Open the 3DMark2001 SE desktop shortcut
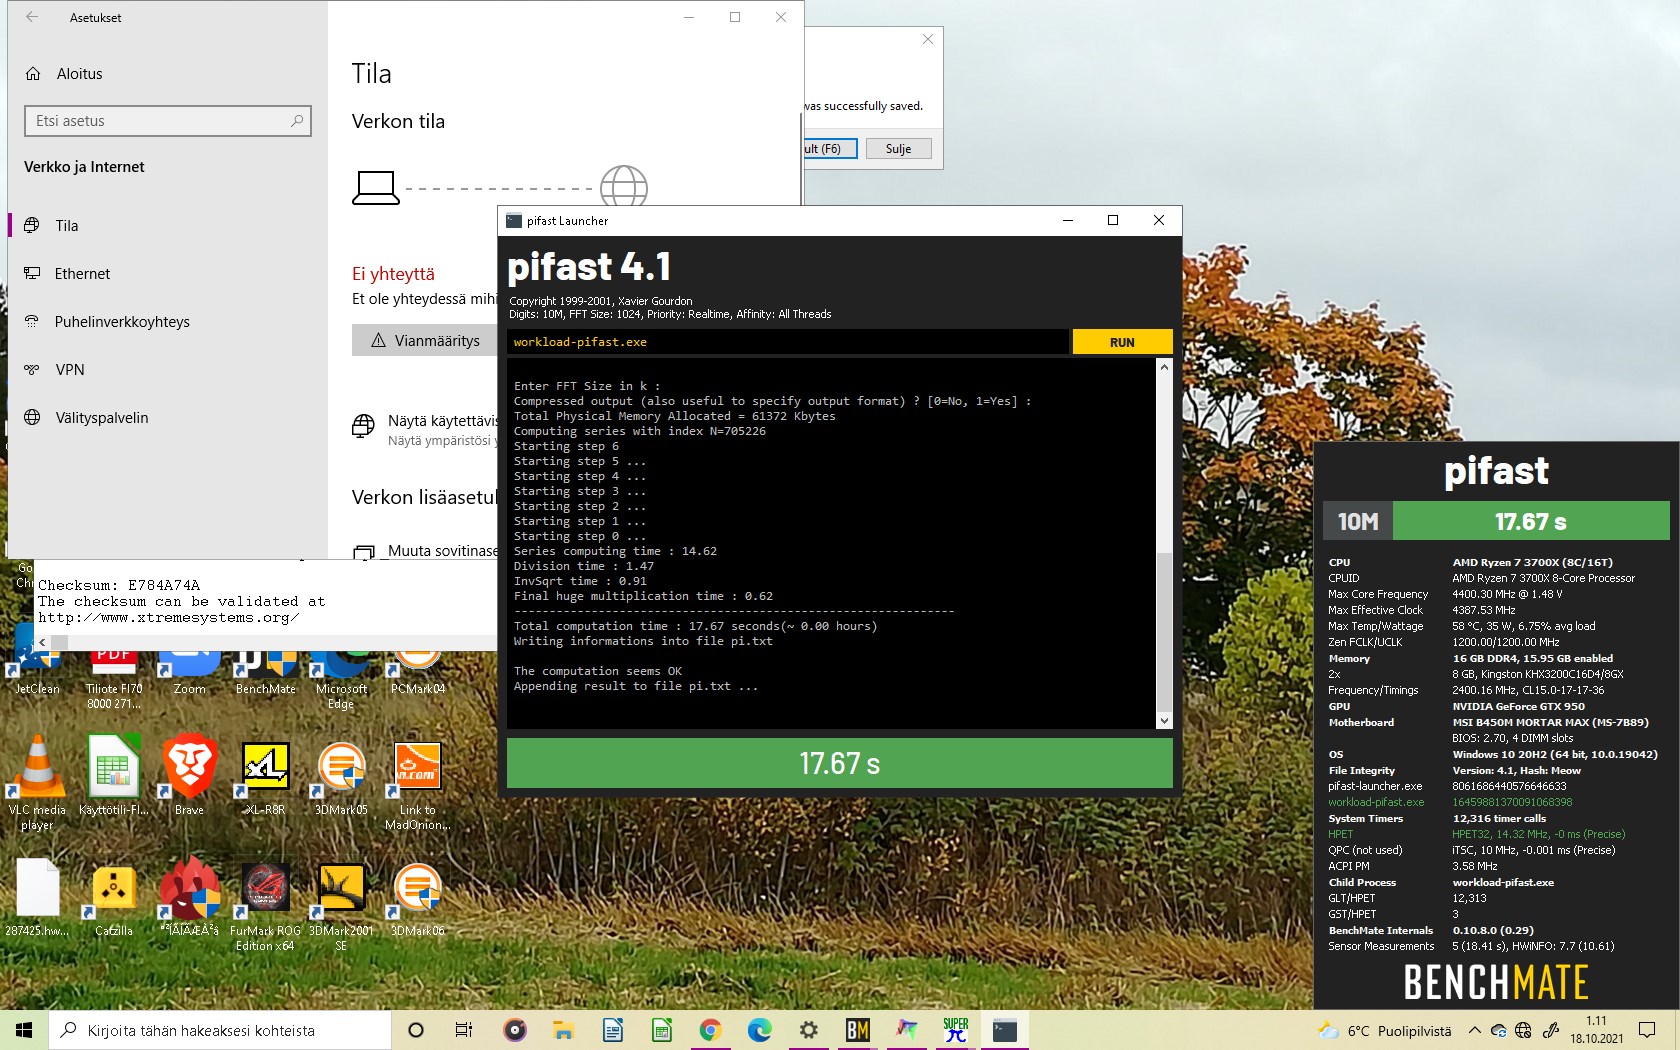Viewport: 1680px width, 1050px height. click(x=341, y=905)
